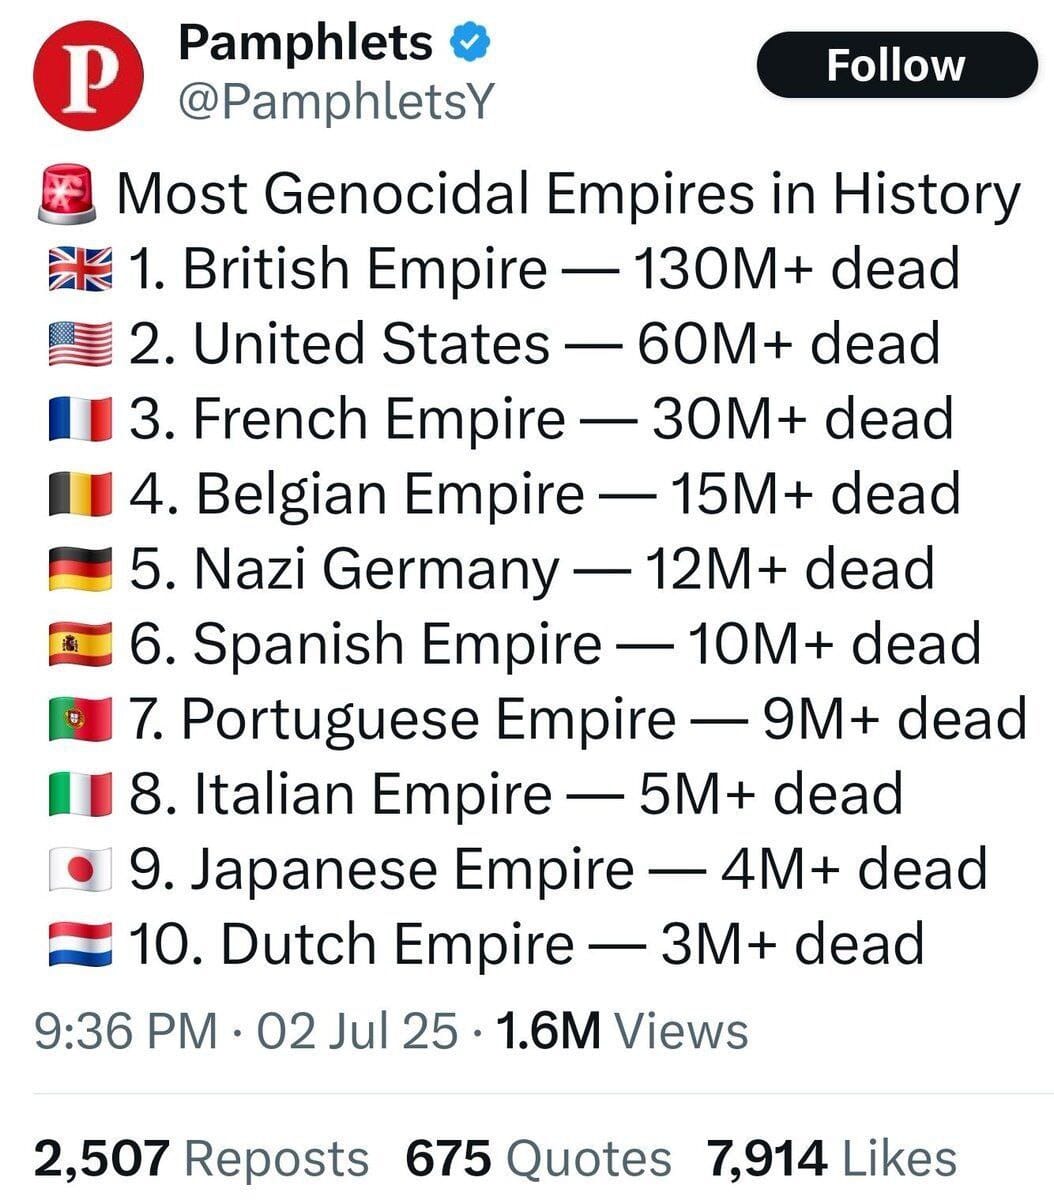
Task: Click the Spanish flag emoji
Action: point(80,645)
